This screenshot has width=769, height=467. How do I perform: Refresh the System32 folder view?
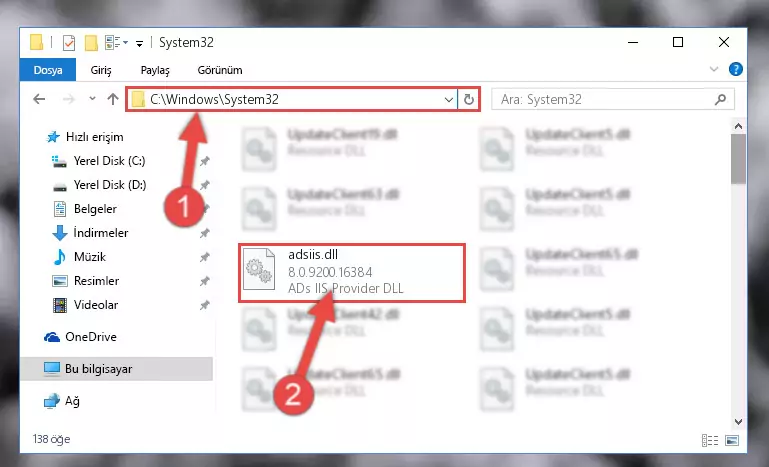(469, 100)
